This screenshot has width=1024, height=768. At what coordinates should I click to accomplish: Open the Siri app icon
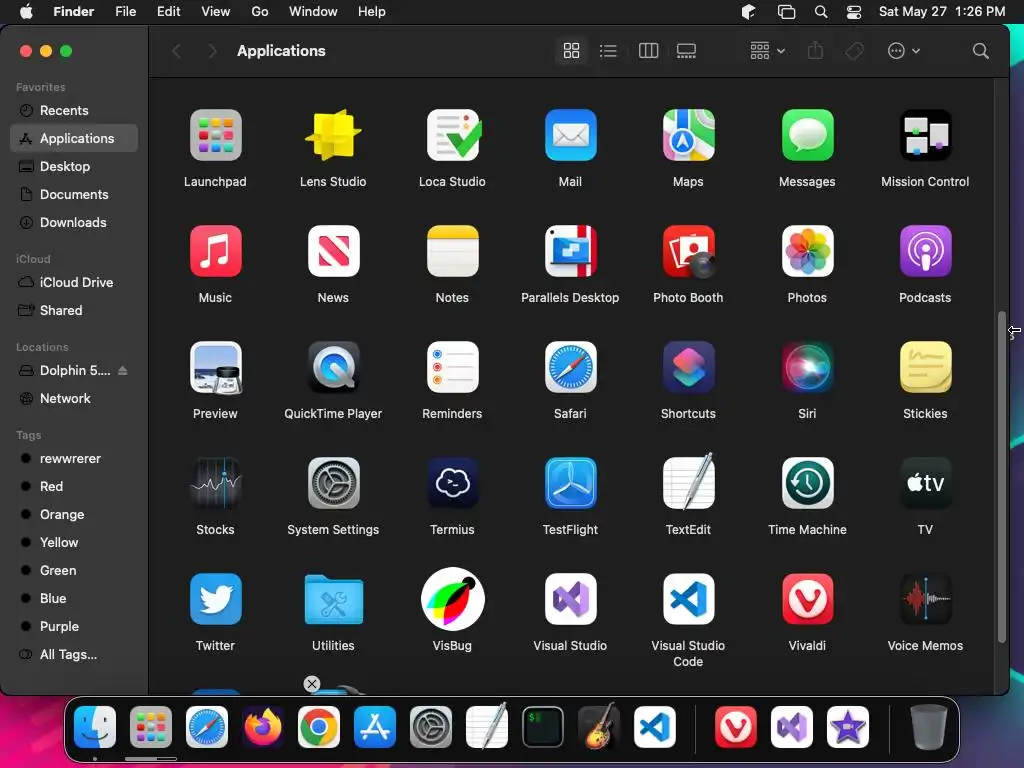pyautogui.click(x=807, y=367)
